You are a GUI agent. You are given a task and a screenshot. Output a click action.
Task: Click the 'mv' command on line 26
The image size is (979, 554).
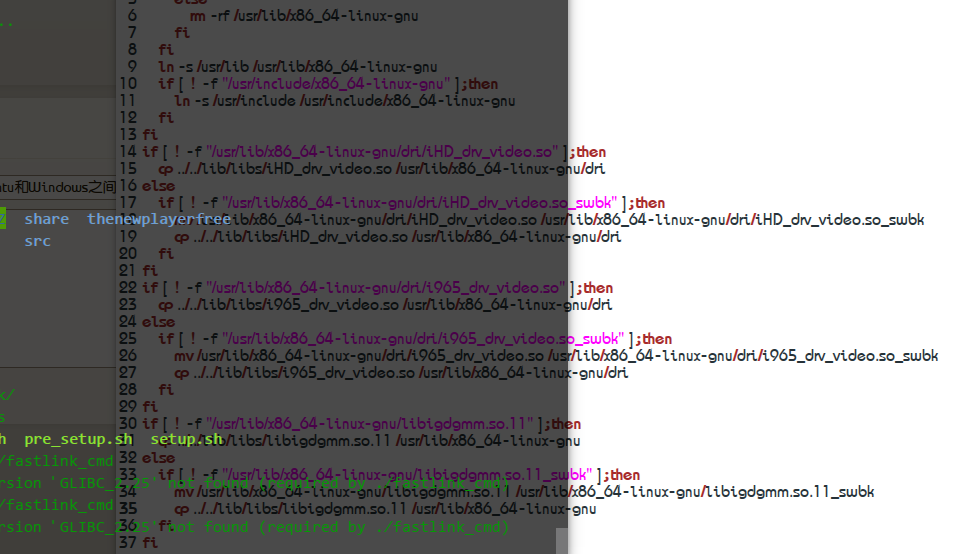tap(184, 356)
